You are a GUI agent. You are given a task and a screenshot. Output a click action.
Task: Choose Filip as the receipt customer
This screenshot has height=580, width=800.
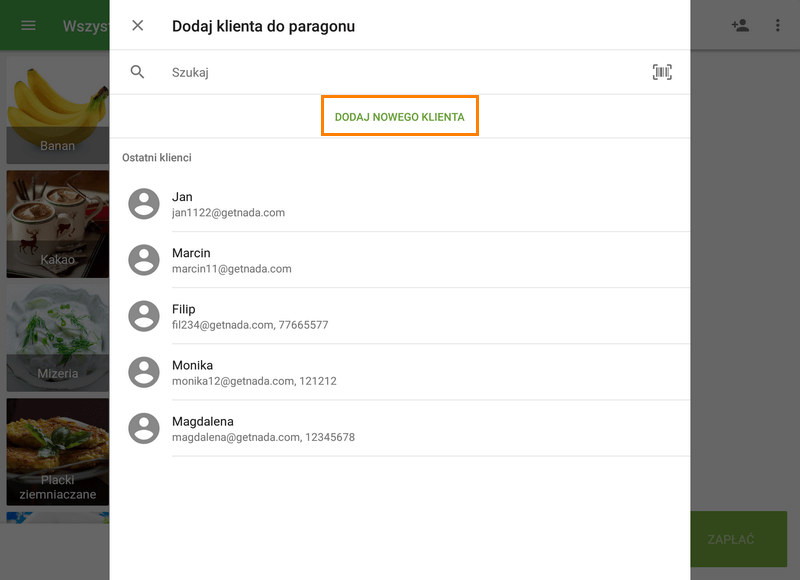pyautogui.click(x=400, y=316)
